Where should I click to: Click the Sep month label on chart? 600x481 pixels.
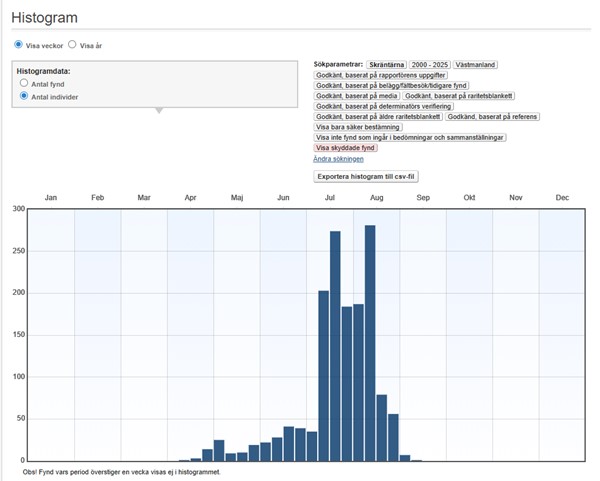point(423,198)
